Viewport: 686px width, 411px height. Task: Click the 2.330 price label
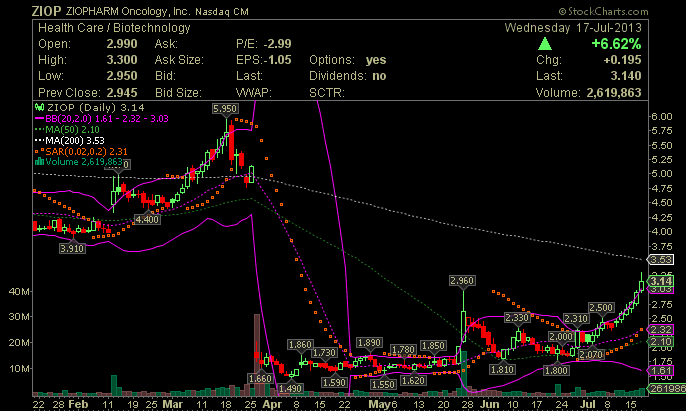517,318
